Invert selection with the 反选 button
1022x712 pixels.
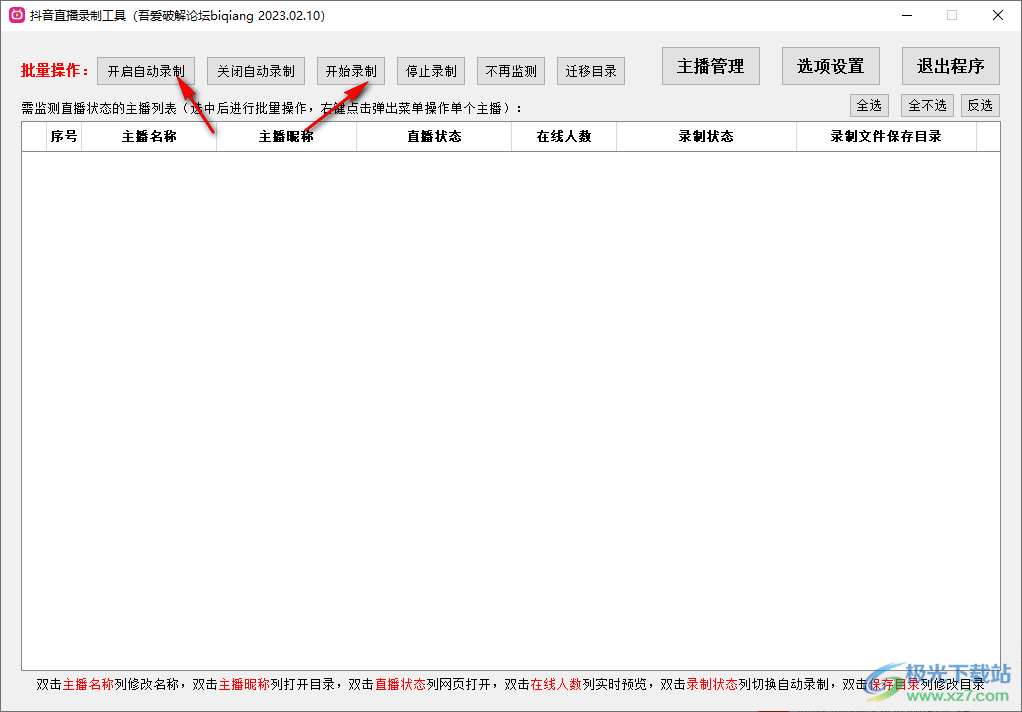coord(980,104)
